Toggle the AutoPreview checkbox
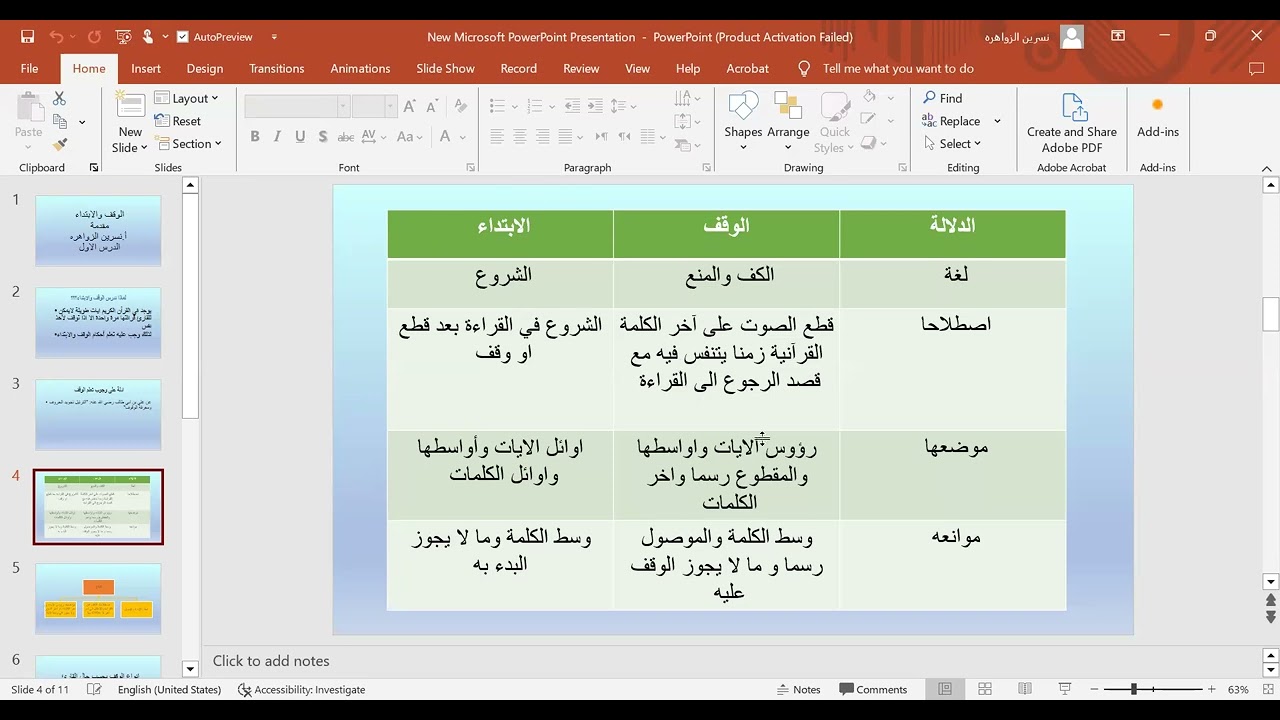The image size is (1280, 720). 183,37
